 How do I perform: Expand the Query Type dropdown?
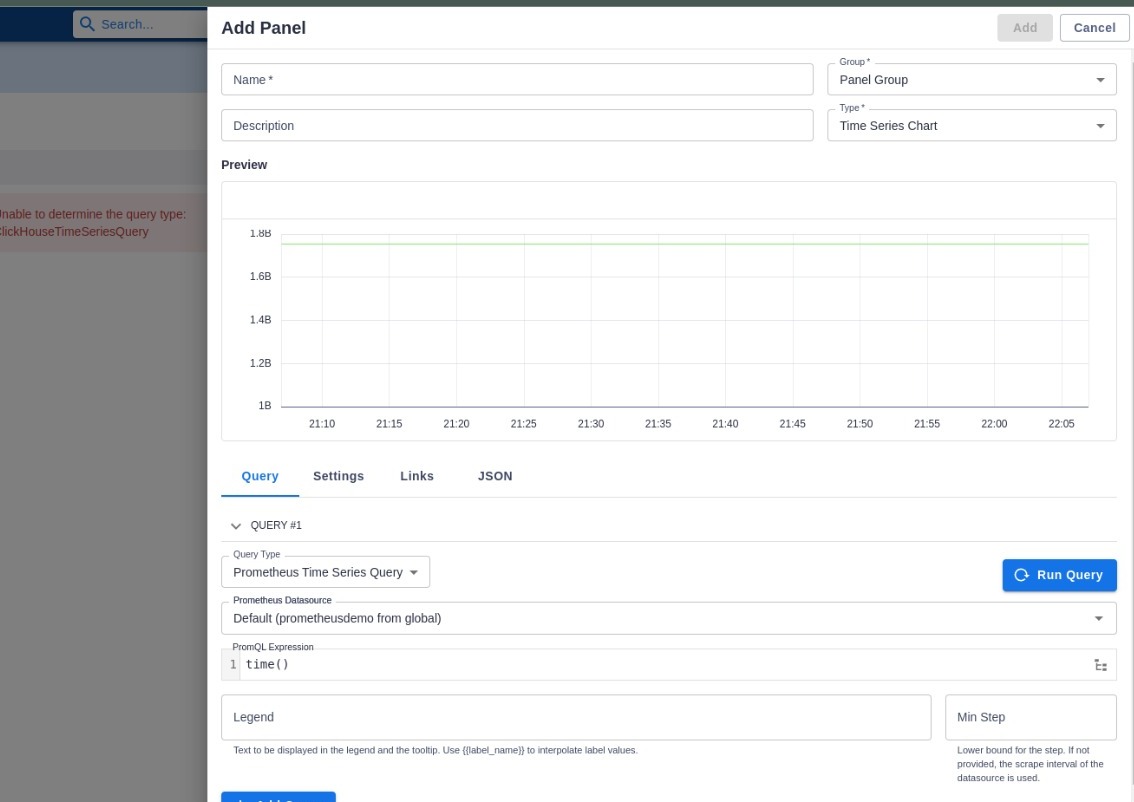(325, 573)
